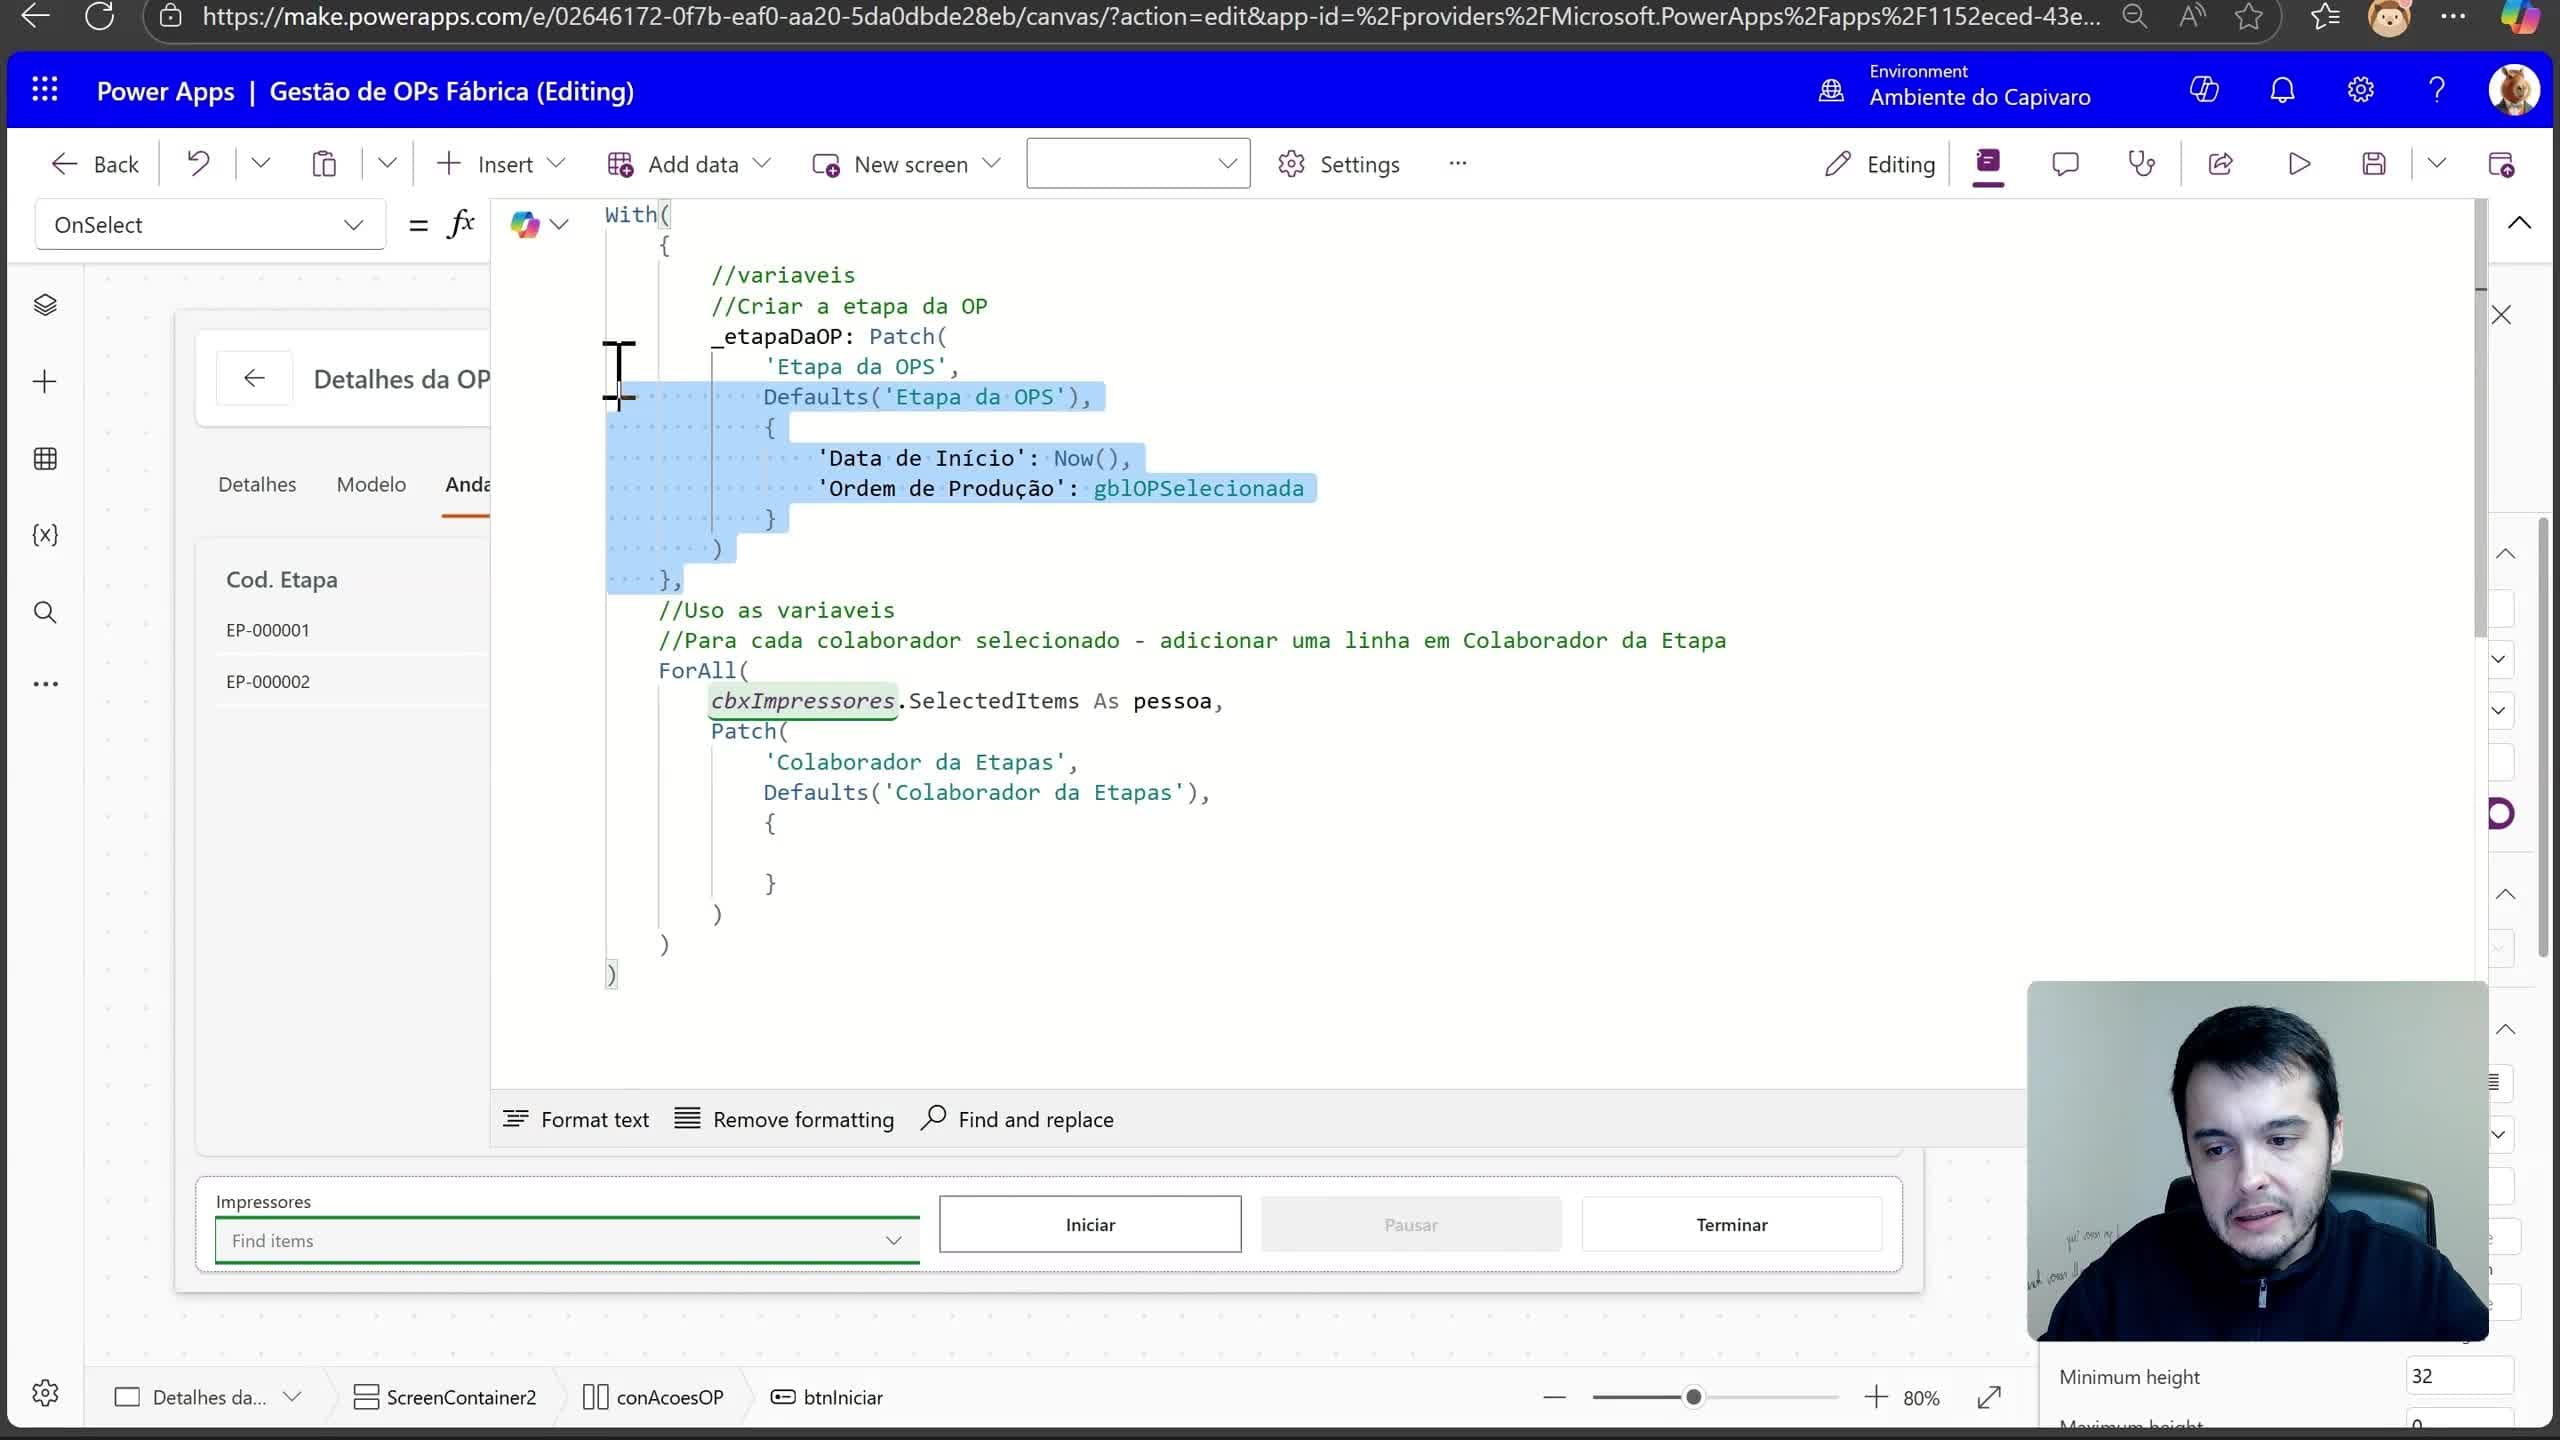Open the App checker stethoscope icon
Screen dimensions: 2560x1440
2142,163
